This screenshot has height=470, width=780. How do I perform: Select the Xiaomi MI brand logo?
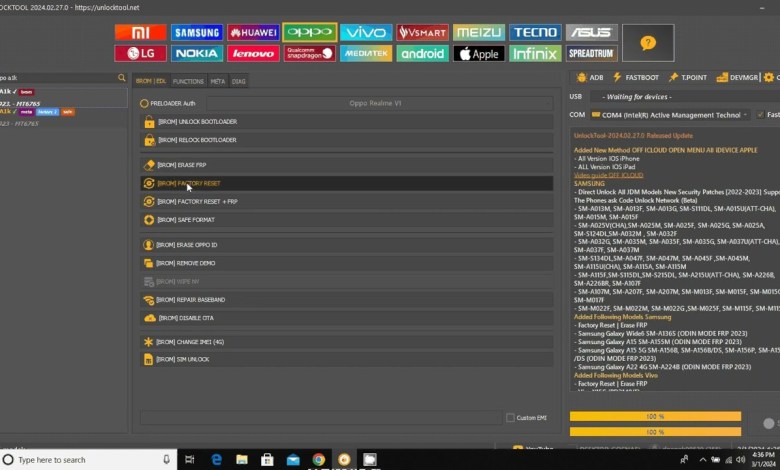140,32
